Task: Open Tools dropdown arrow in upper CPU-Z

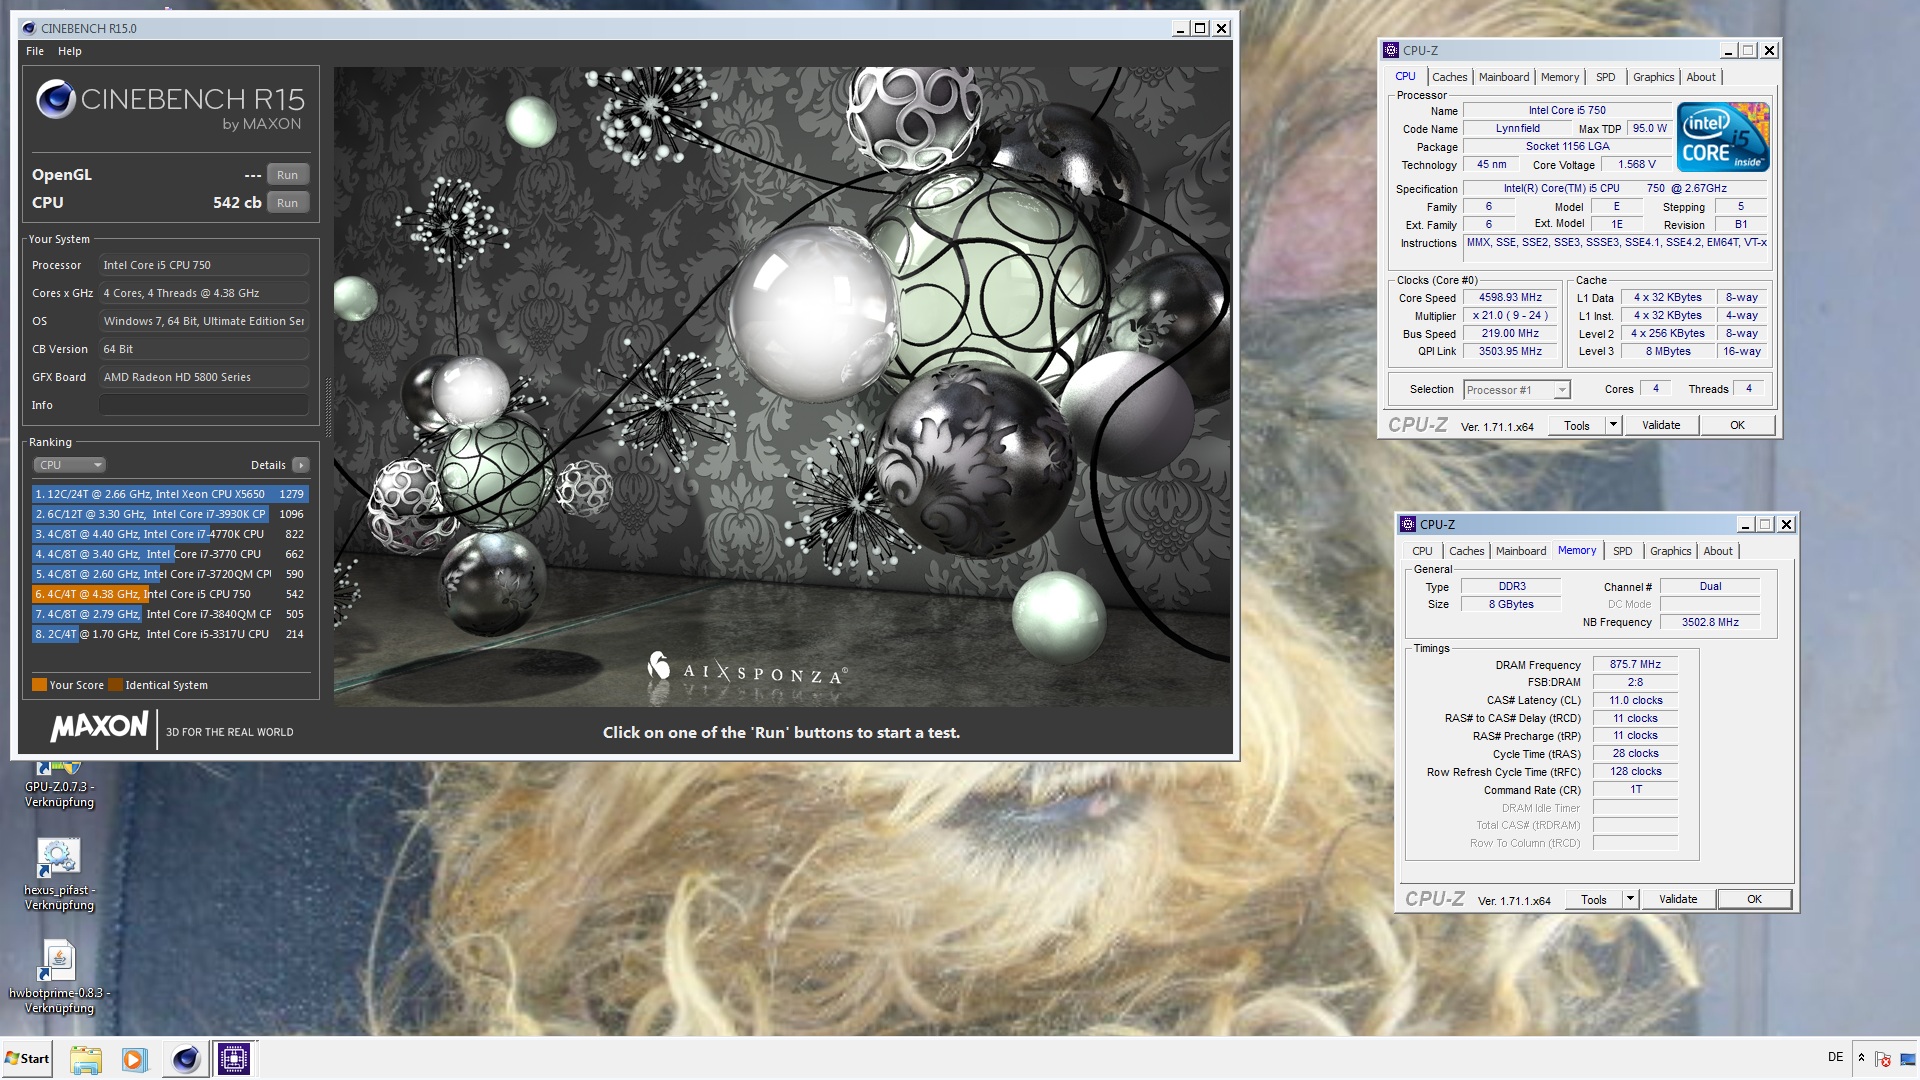Action: coord(1613,425)
